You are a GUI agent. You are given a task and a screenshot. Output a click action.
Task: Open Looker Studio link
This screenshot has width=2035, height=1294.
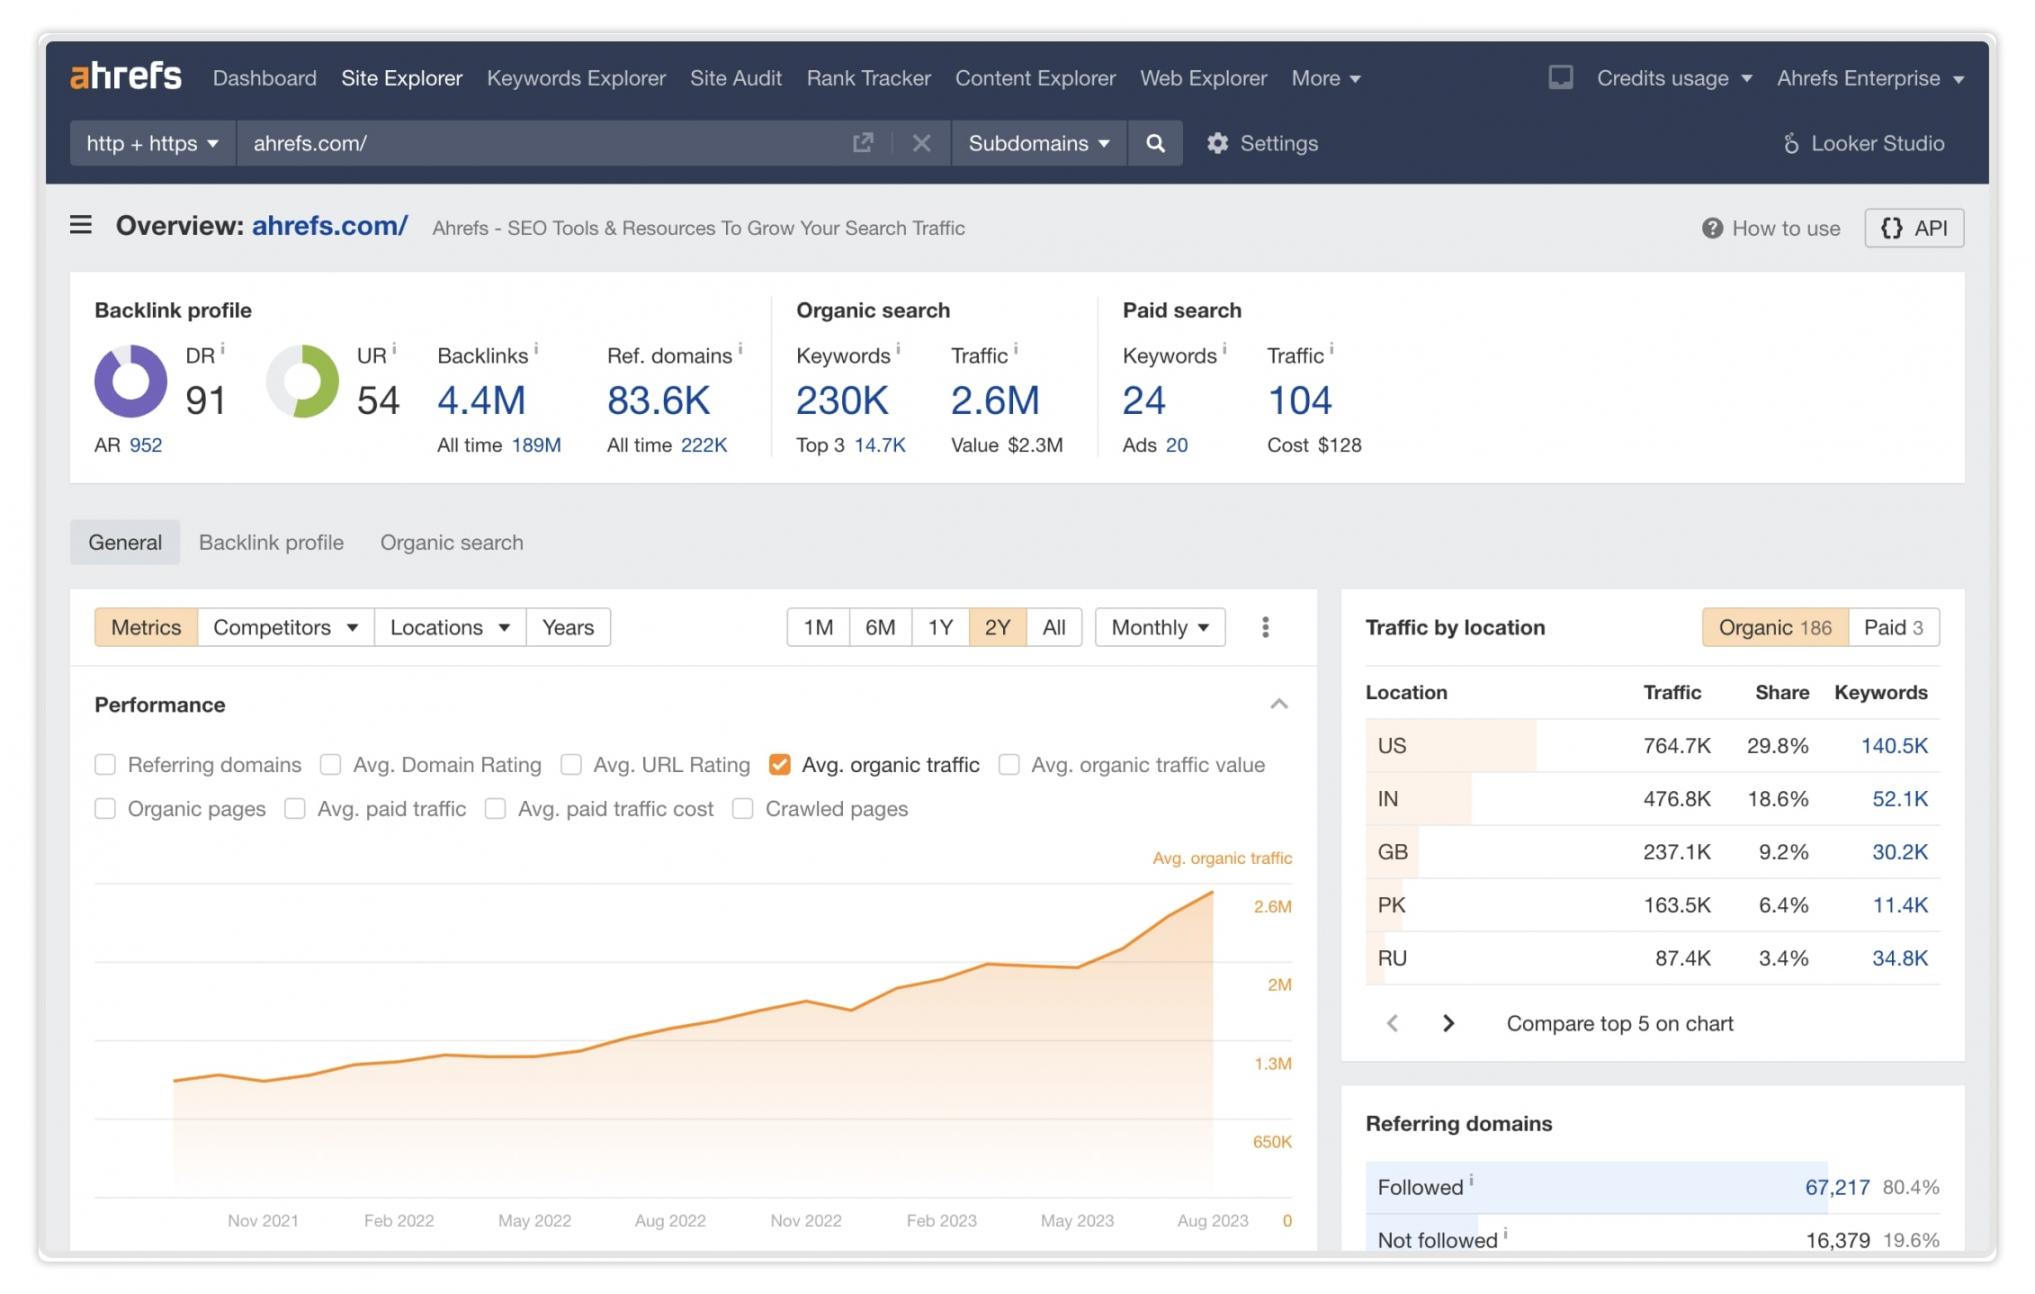pos(1864,143)
